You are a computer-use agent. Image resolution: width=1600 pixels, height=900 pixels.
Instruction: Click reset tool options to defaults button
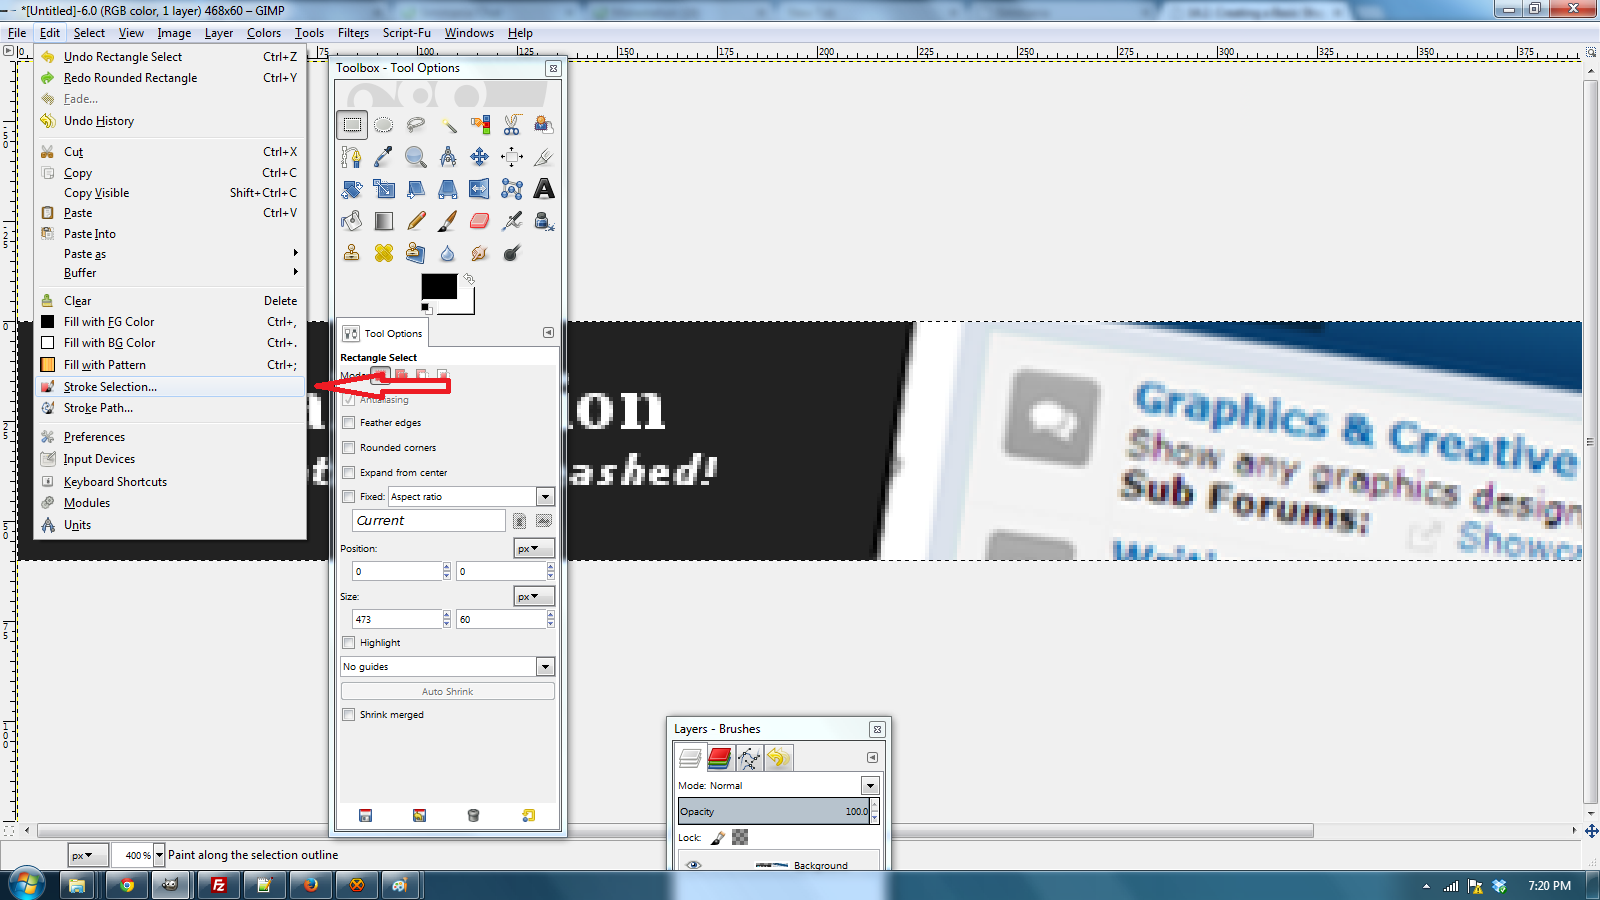528,816
